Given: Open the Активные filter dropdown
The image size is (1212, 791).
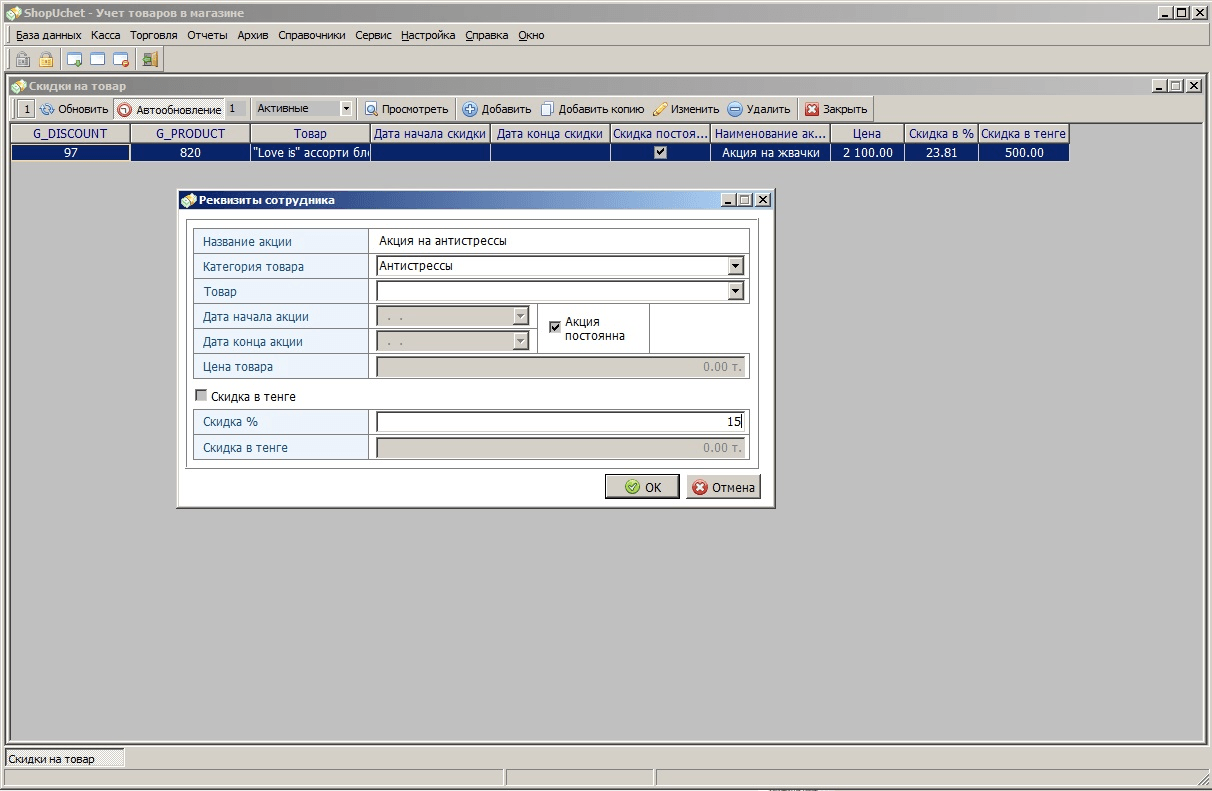Looking at the screenshot, I should click(346, 108).
